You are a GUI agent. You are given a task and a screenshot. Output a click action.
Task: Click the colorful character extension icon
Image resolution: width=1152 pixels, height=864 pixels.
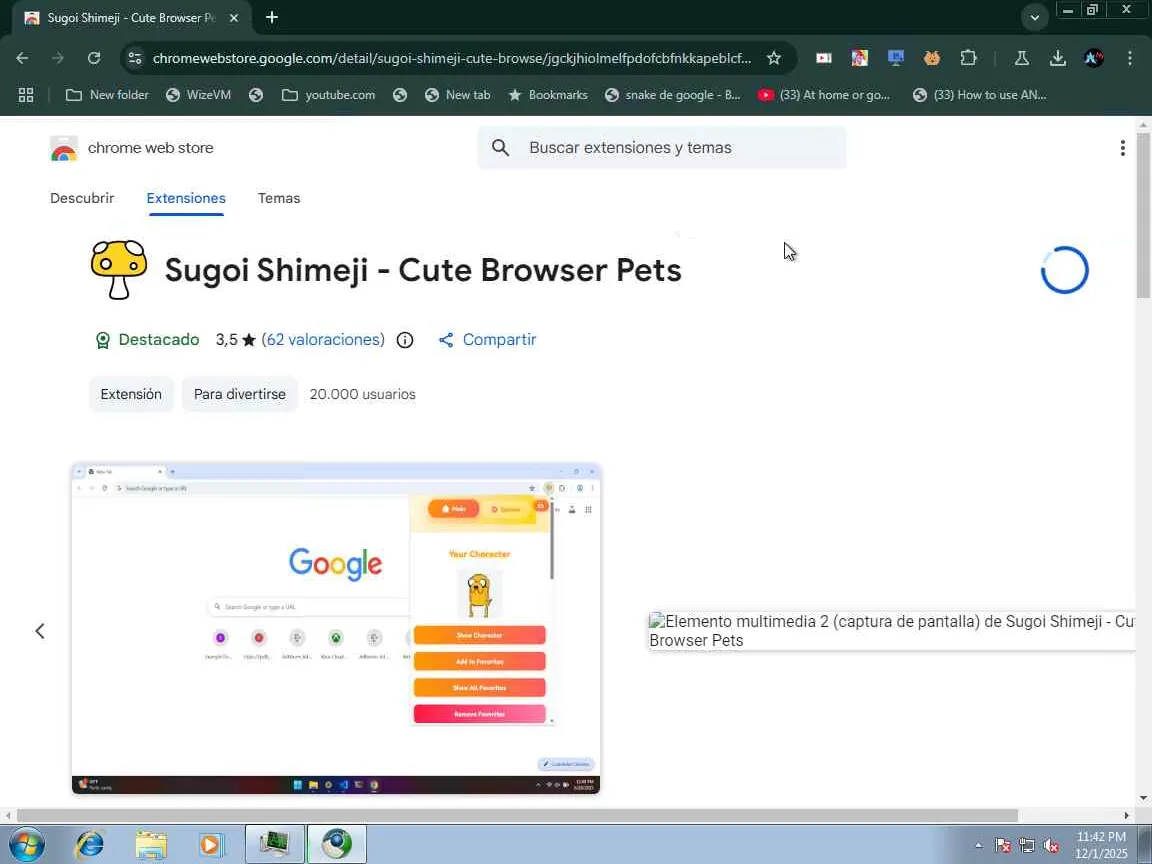click(860, 58)
